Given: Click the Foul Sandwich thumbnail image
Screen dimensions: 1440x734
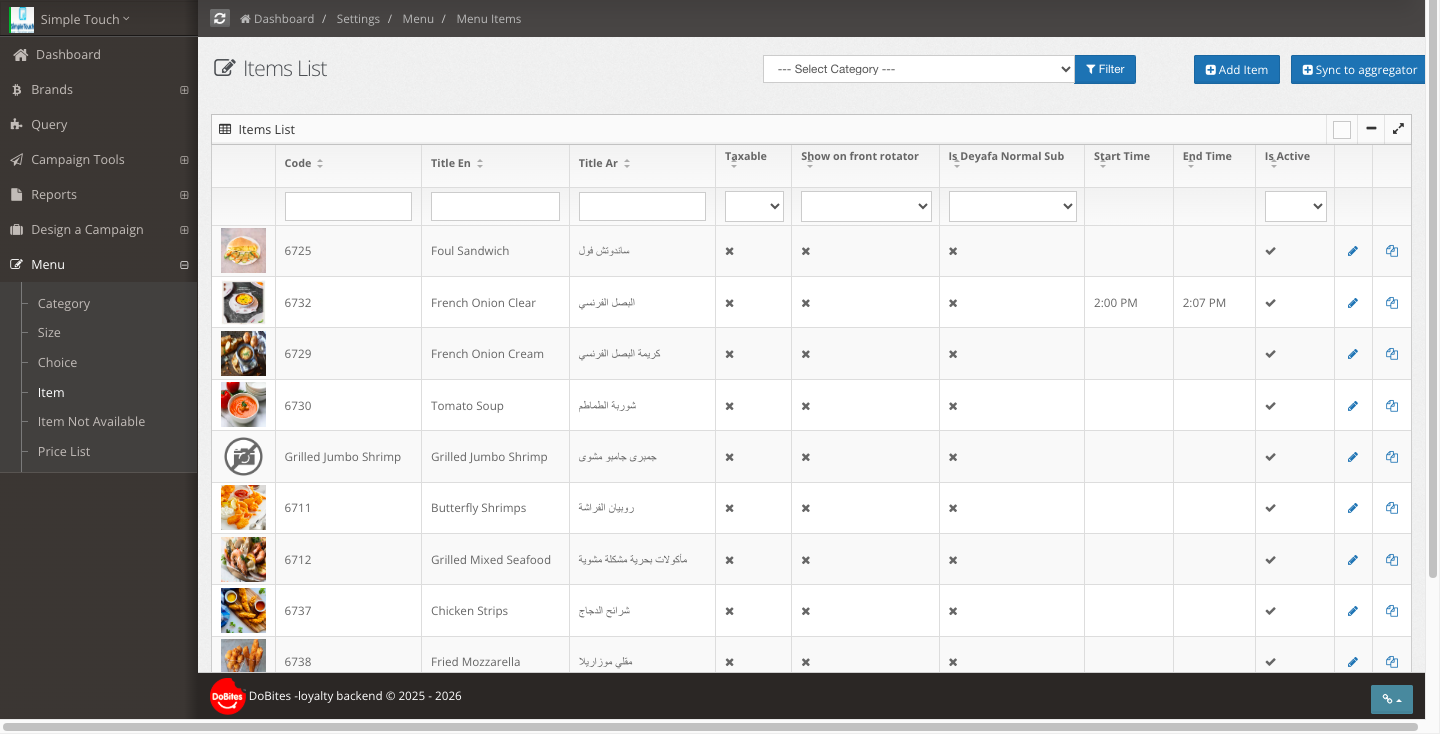Looking at the screenshot, I should point(243,251).
